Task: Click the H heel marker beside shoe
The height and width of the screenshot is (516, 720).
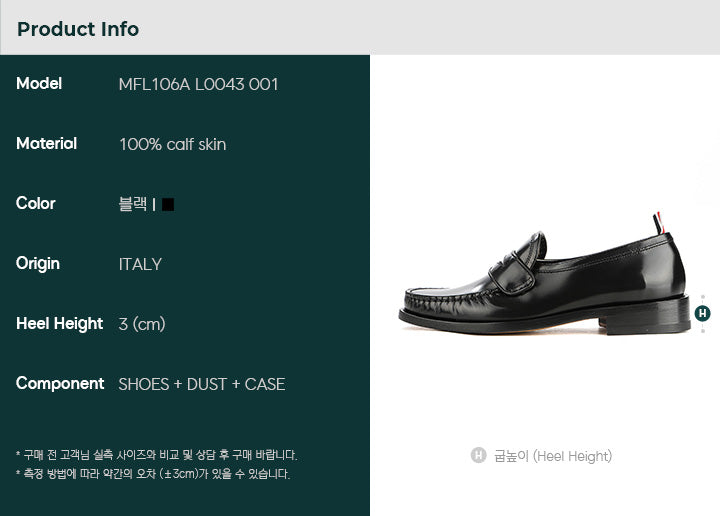Action: [702, 314]
